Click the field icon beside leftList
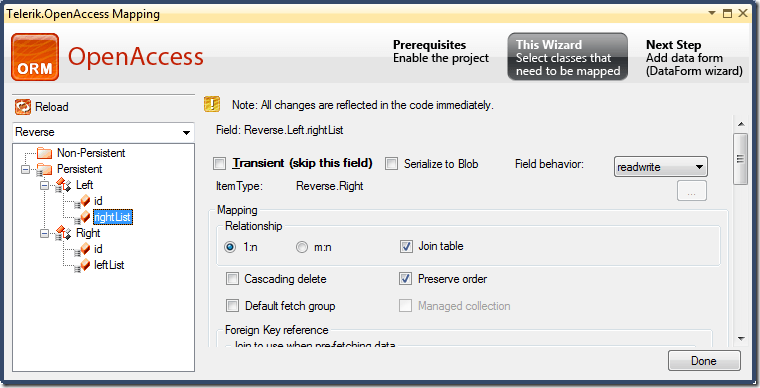 82,265
